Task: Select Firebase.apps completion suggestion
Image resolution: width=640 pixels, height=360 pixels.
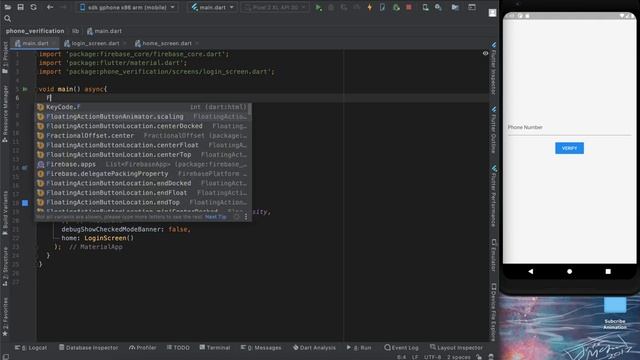Action: [143, 164]
